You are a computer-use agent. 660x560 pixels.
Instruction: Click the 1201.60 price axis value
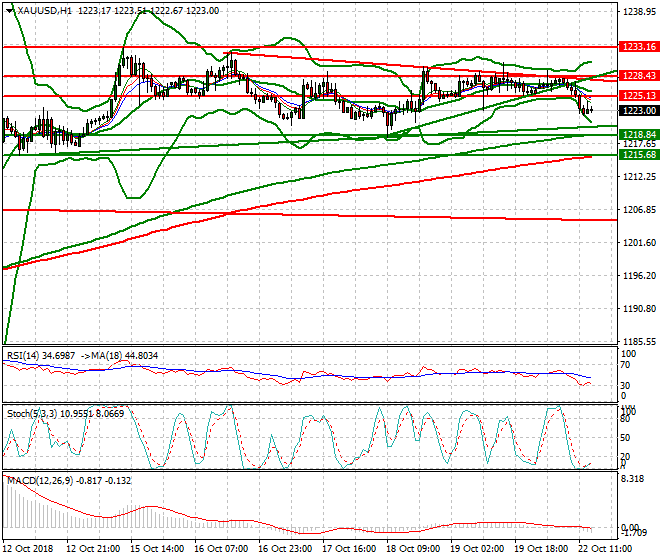[639, 243]
